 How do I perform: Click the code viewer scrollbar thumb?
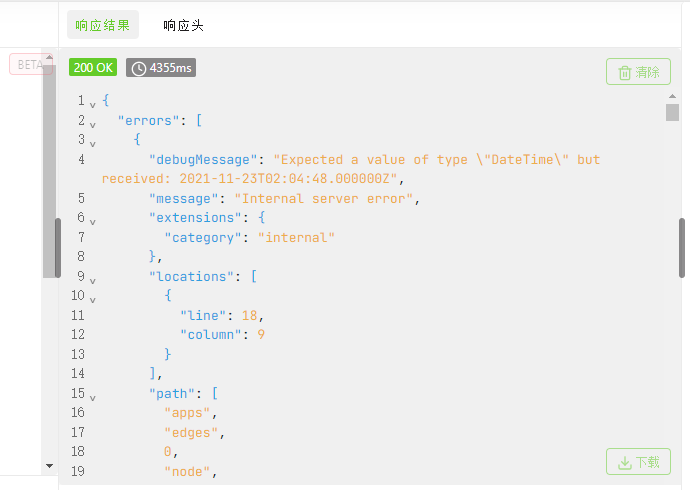tap(672, 111)
